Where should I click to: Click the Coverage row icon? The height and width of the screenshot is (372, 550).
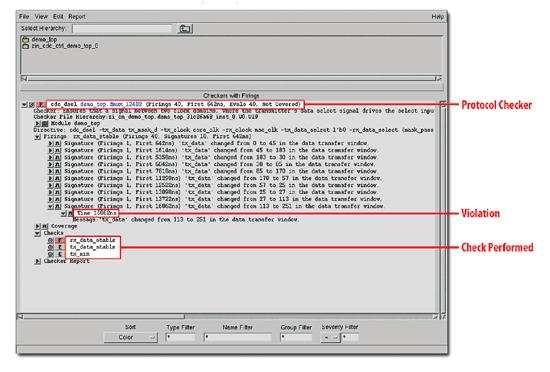pyautogui.click(x=45, y=226)
